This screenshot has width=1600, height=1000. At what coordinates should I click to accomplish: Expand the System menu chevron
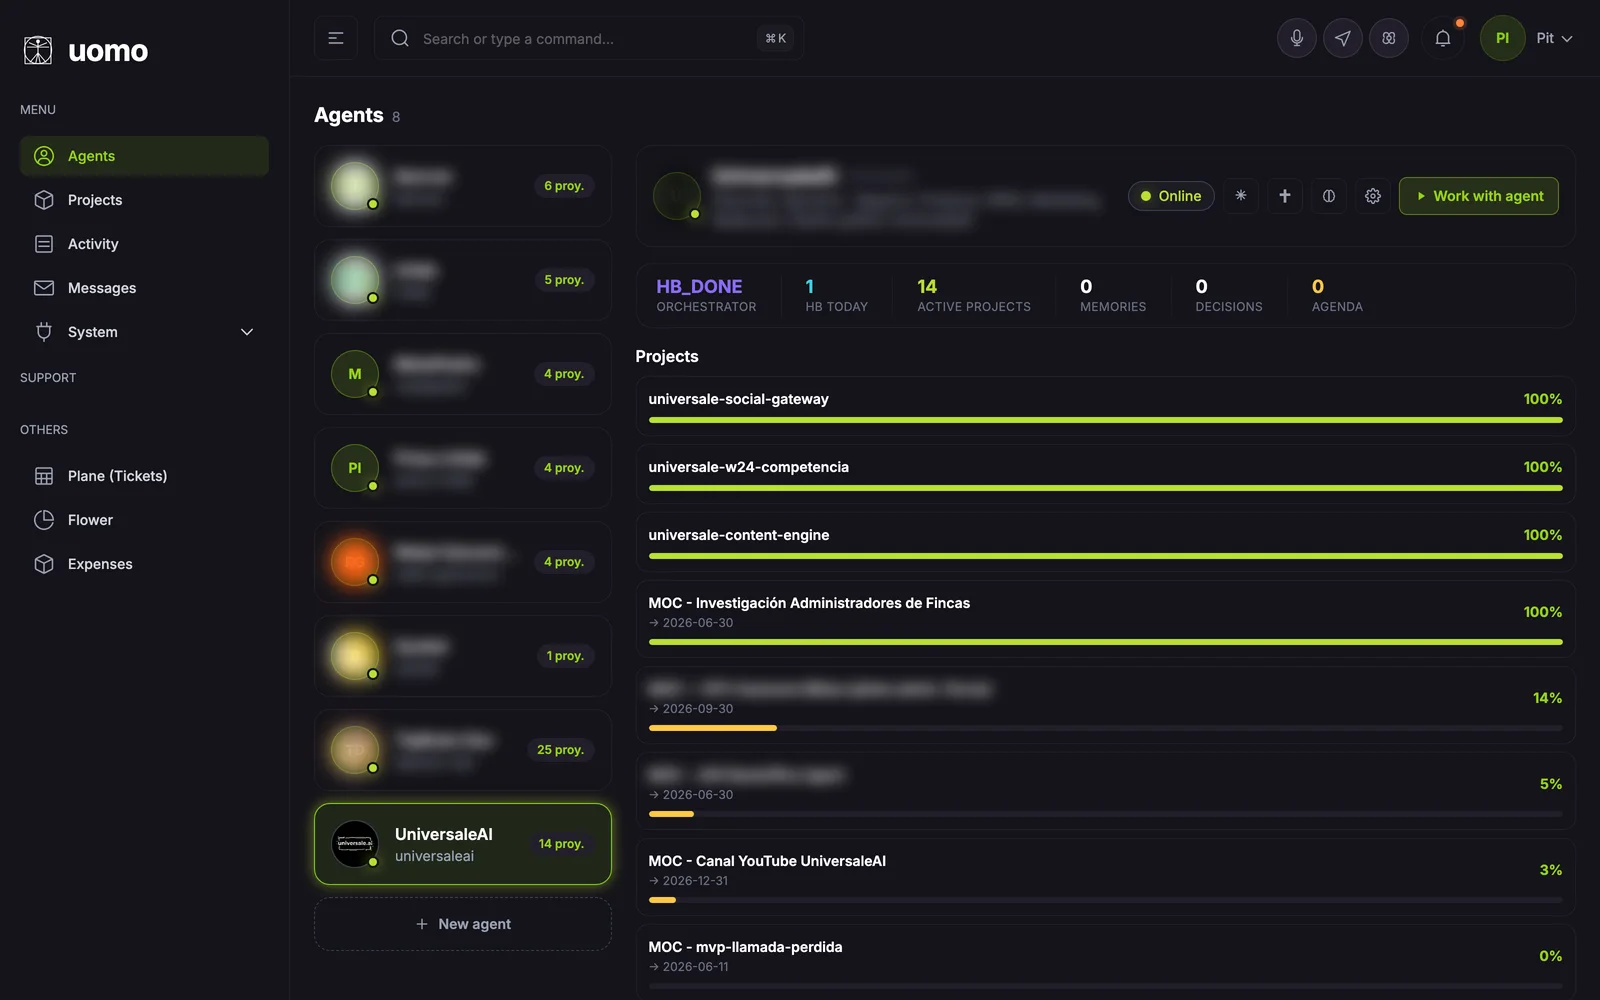click(x=247, y=332)
